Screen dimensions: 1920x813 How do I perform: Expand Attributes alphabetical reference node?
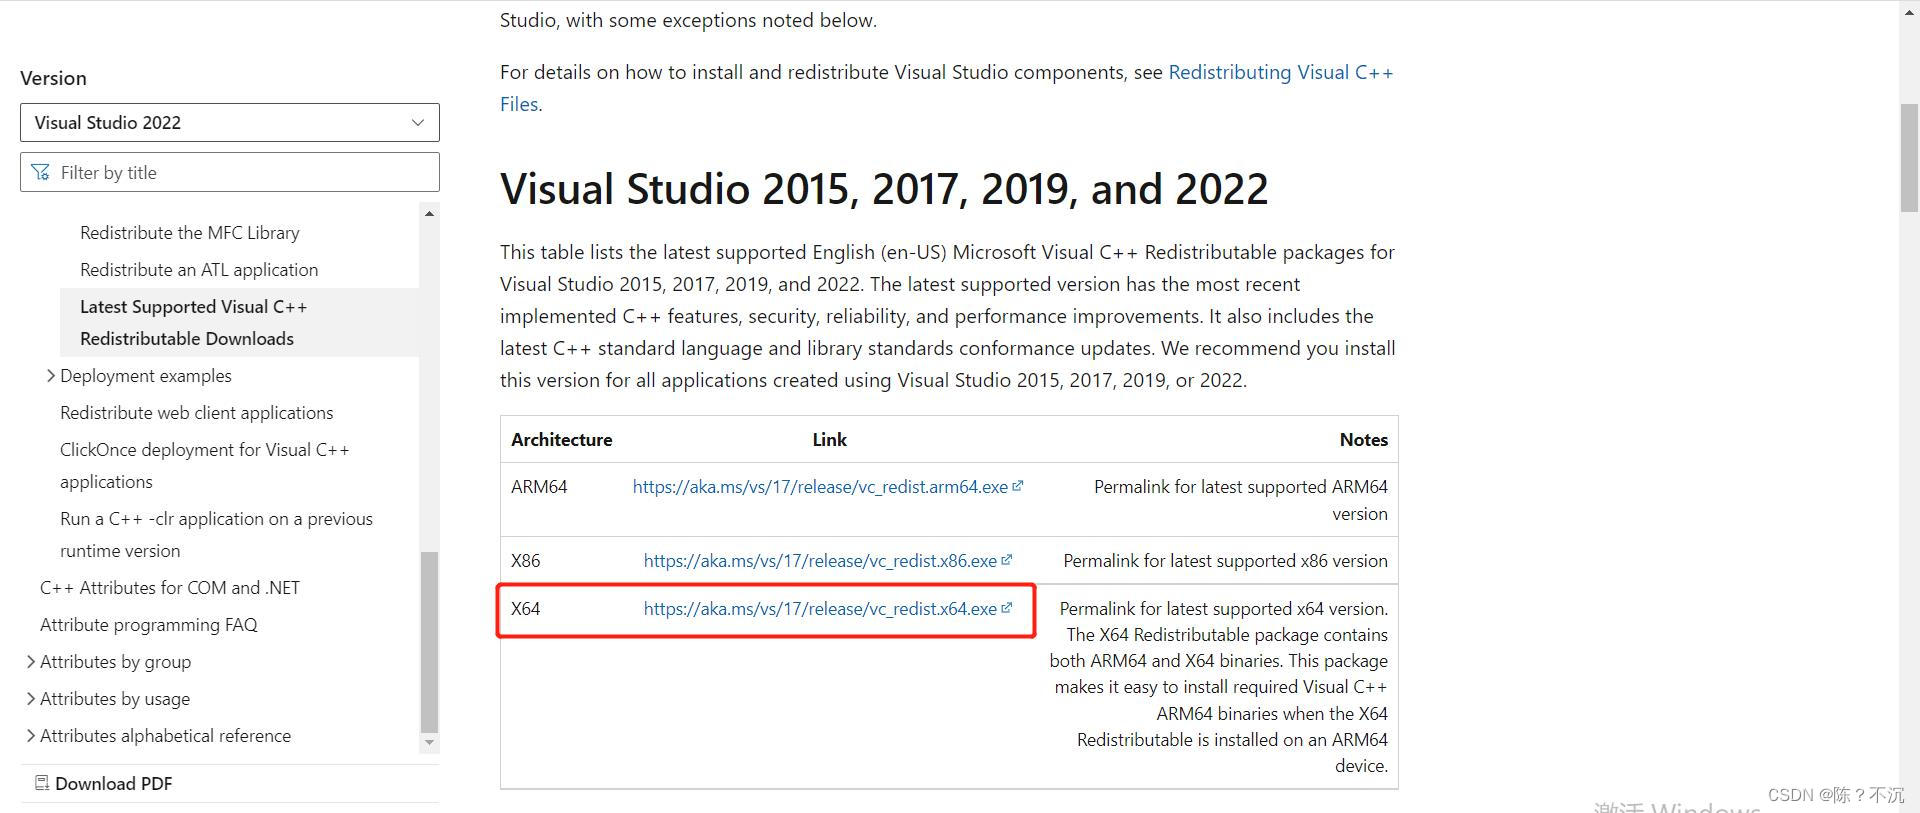tap(31, 735)
